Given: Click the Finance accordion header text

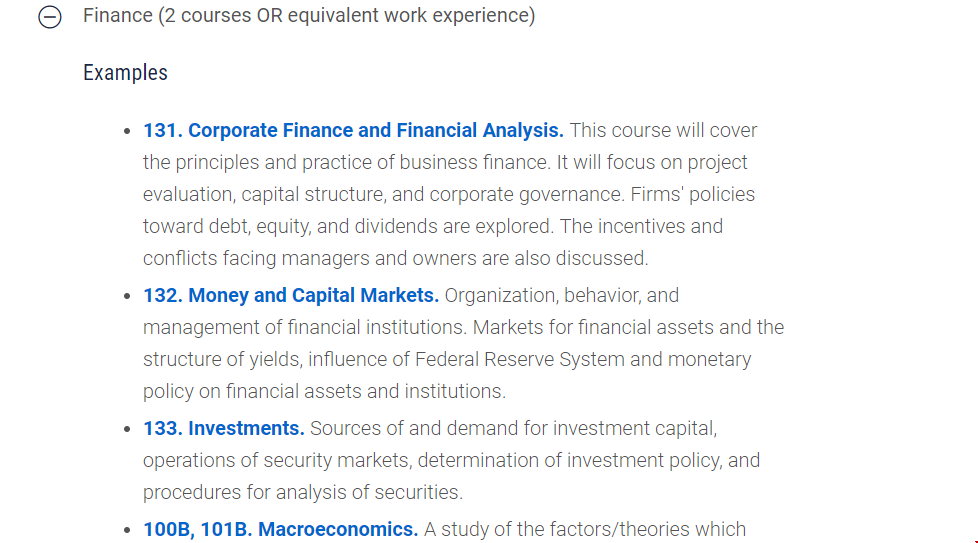Looking at the screenshot, I should [309, 16].
